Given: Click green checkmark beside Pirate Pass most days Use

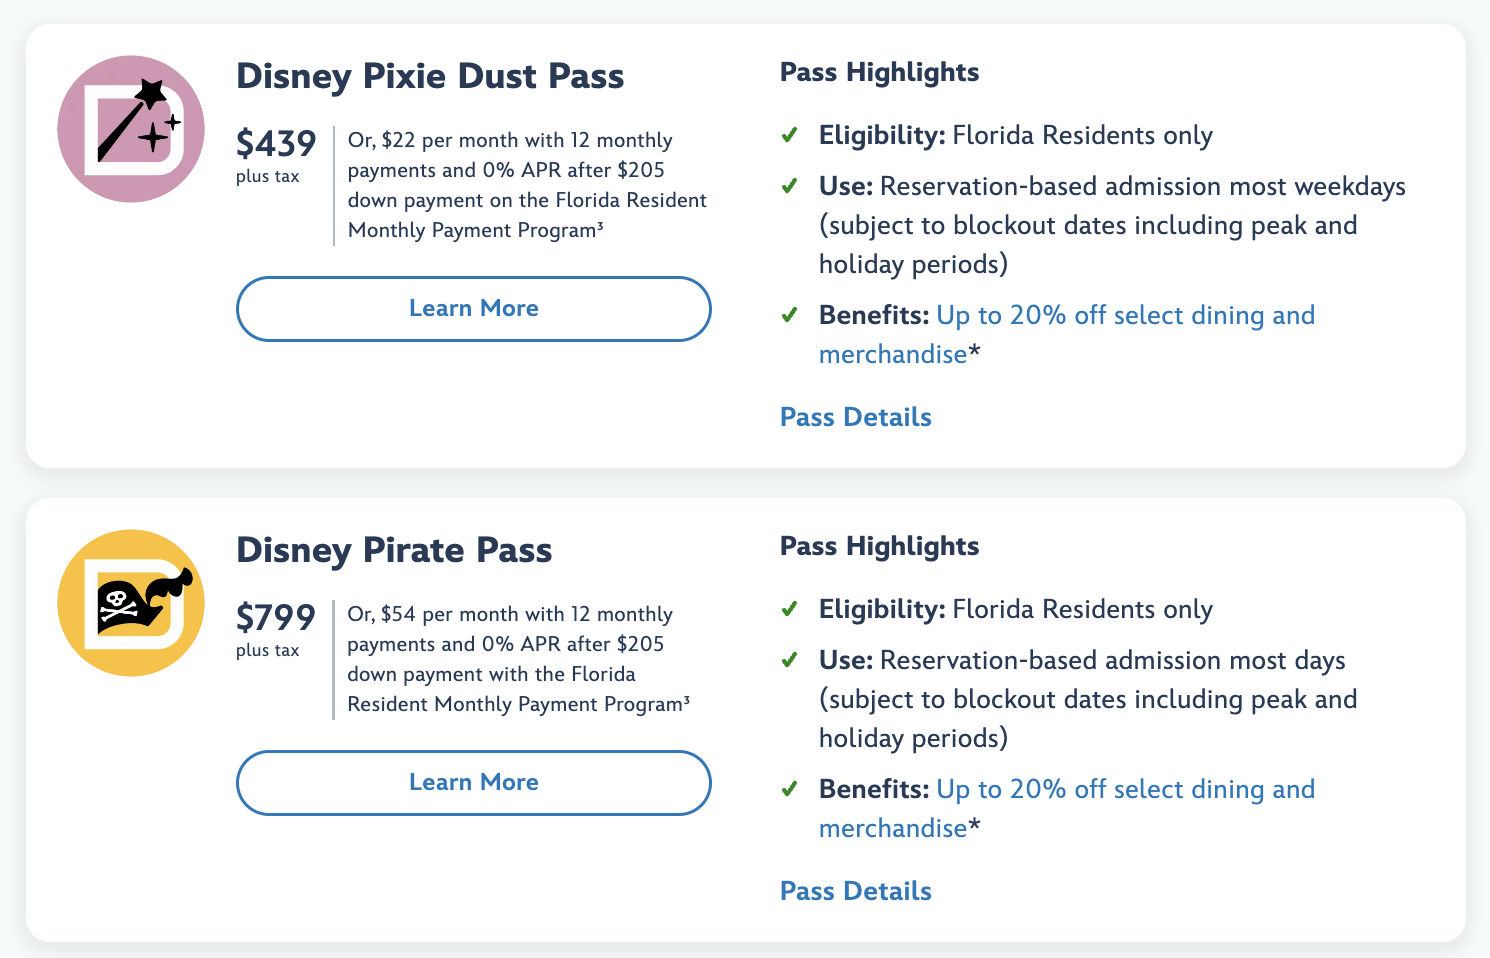Looking at the screenshot, I should [790, 660].
